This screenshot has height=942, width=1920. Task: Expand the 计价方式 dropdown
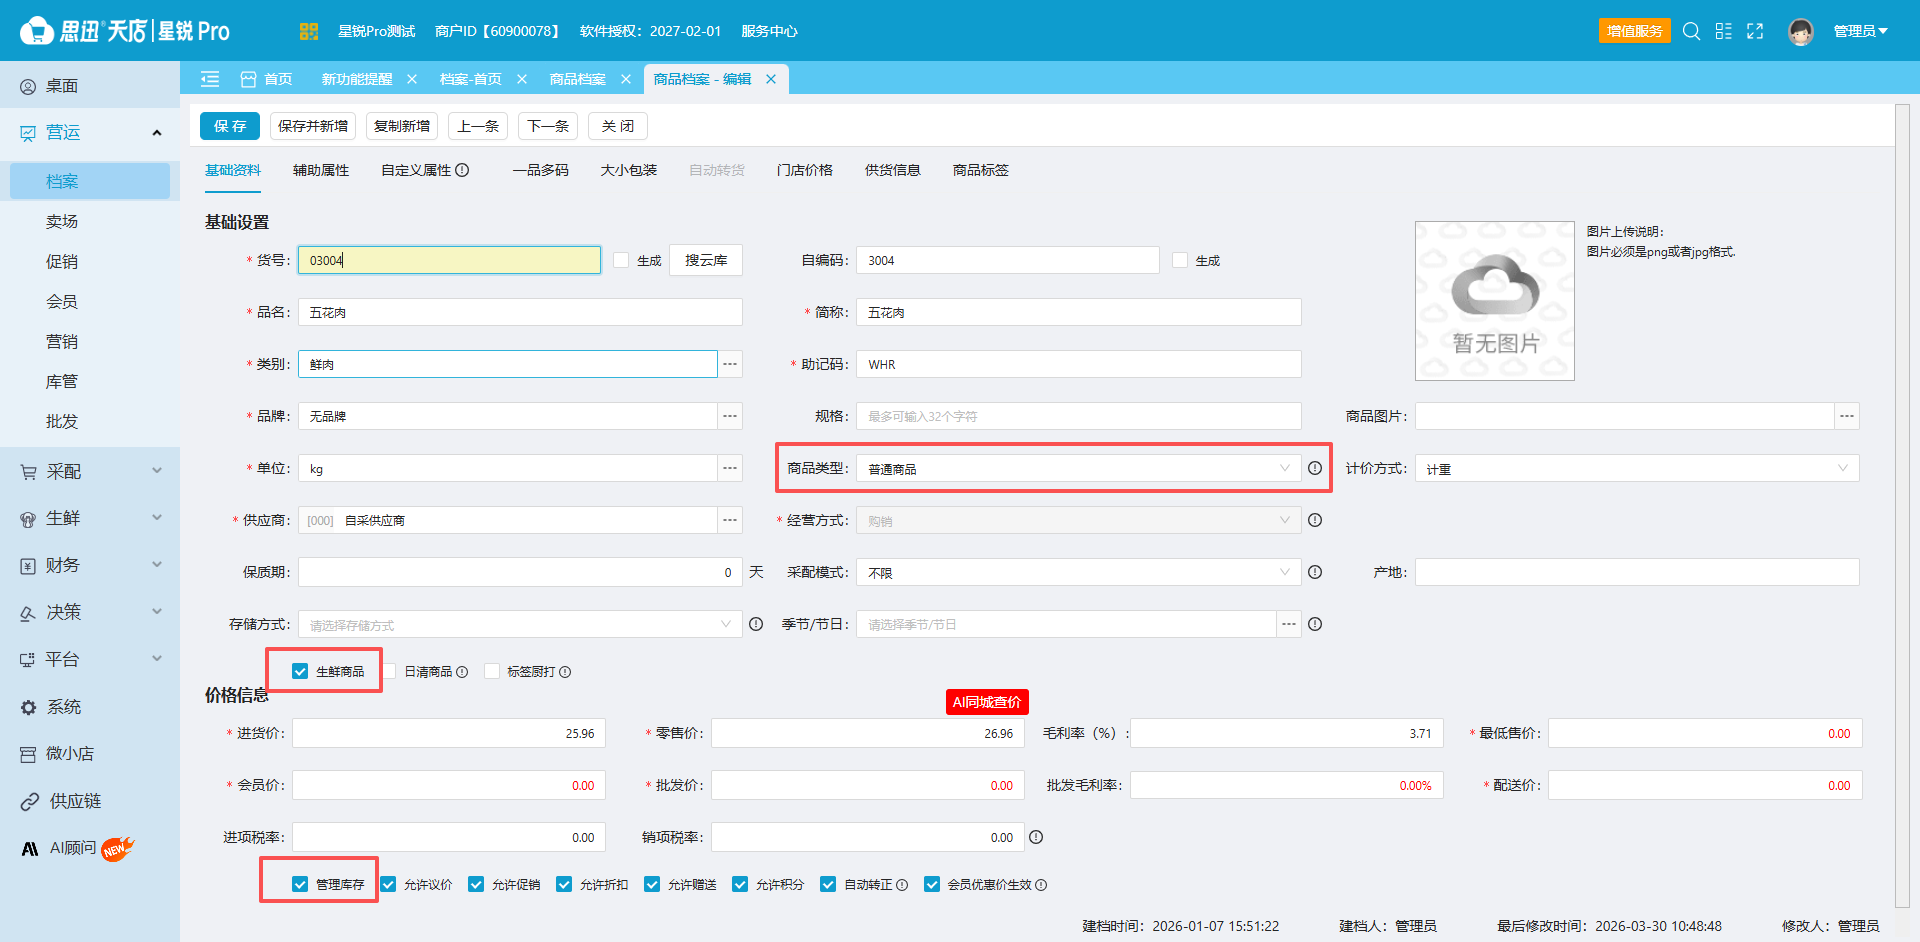(x=1637, y=468)
